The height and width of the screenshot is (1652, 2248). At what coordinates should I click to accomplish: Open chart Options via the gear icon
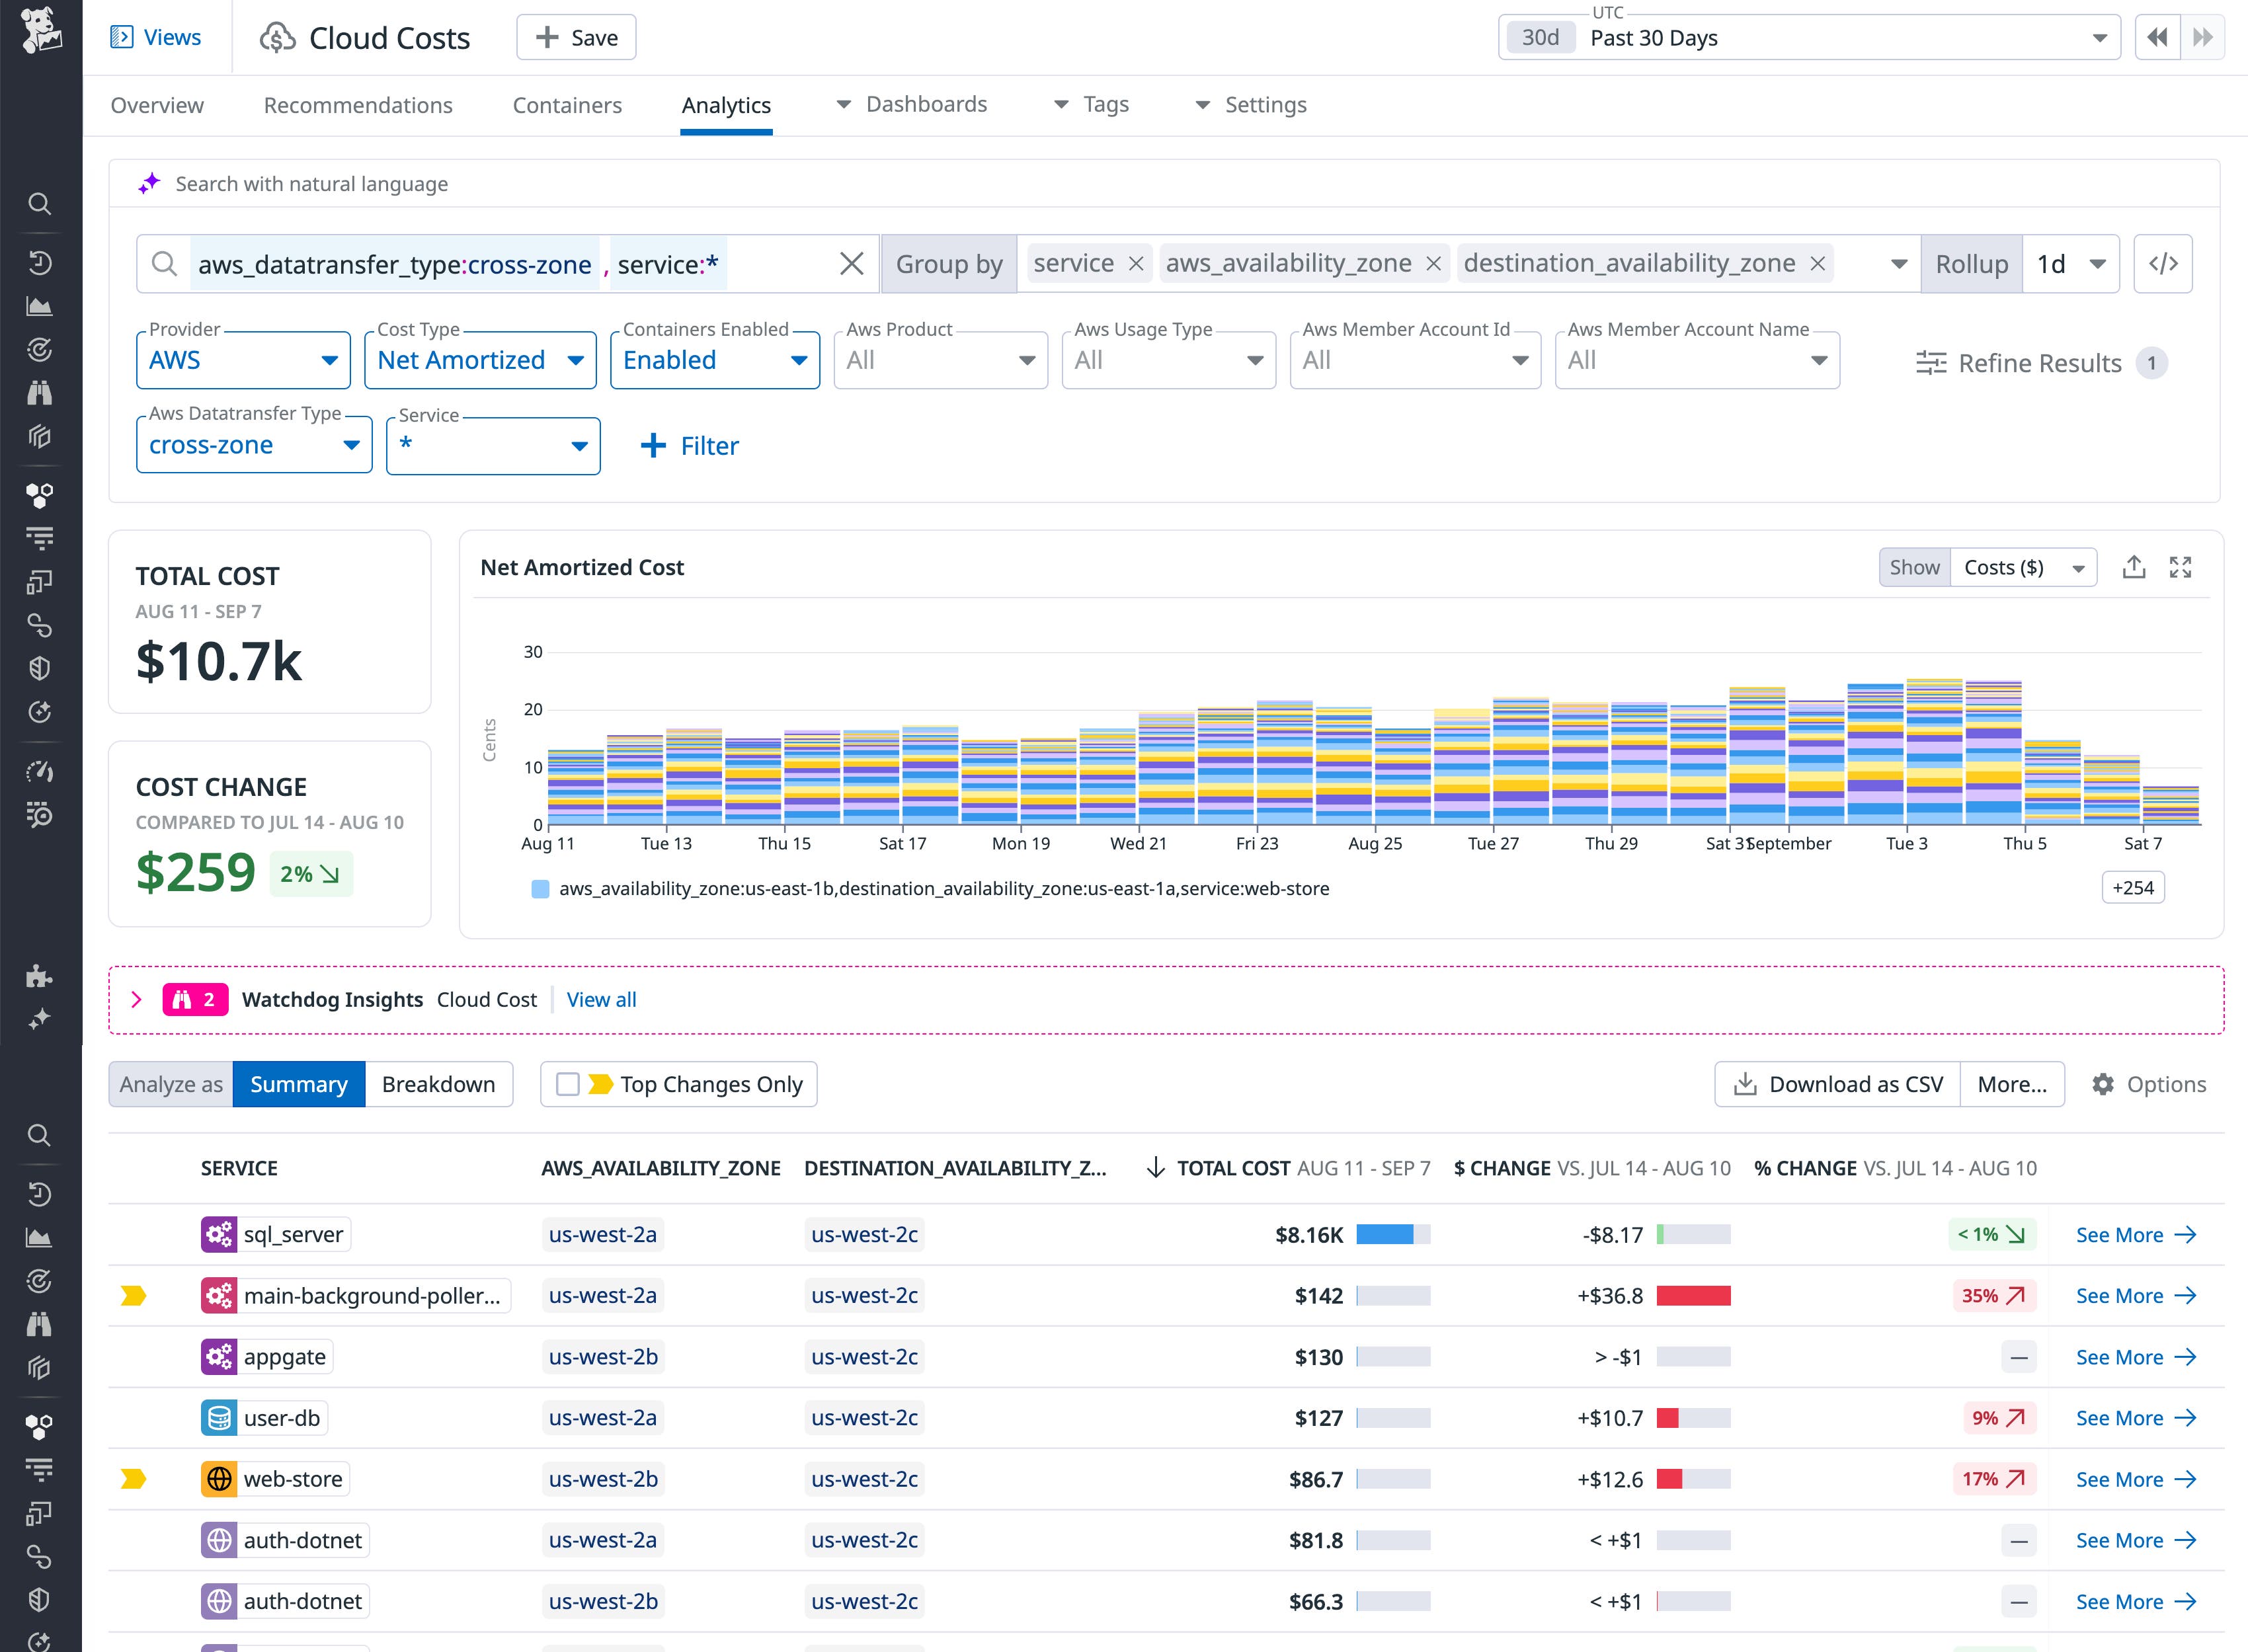(x=2103, y=1084)
